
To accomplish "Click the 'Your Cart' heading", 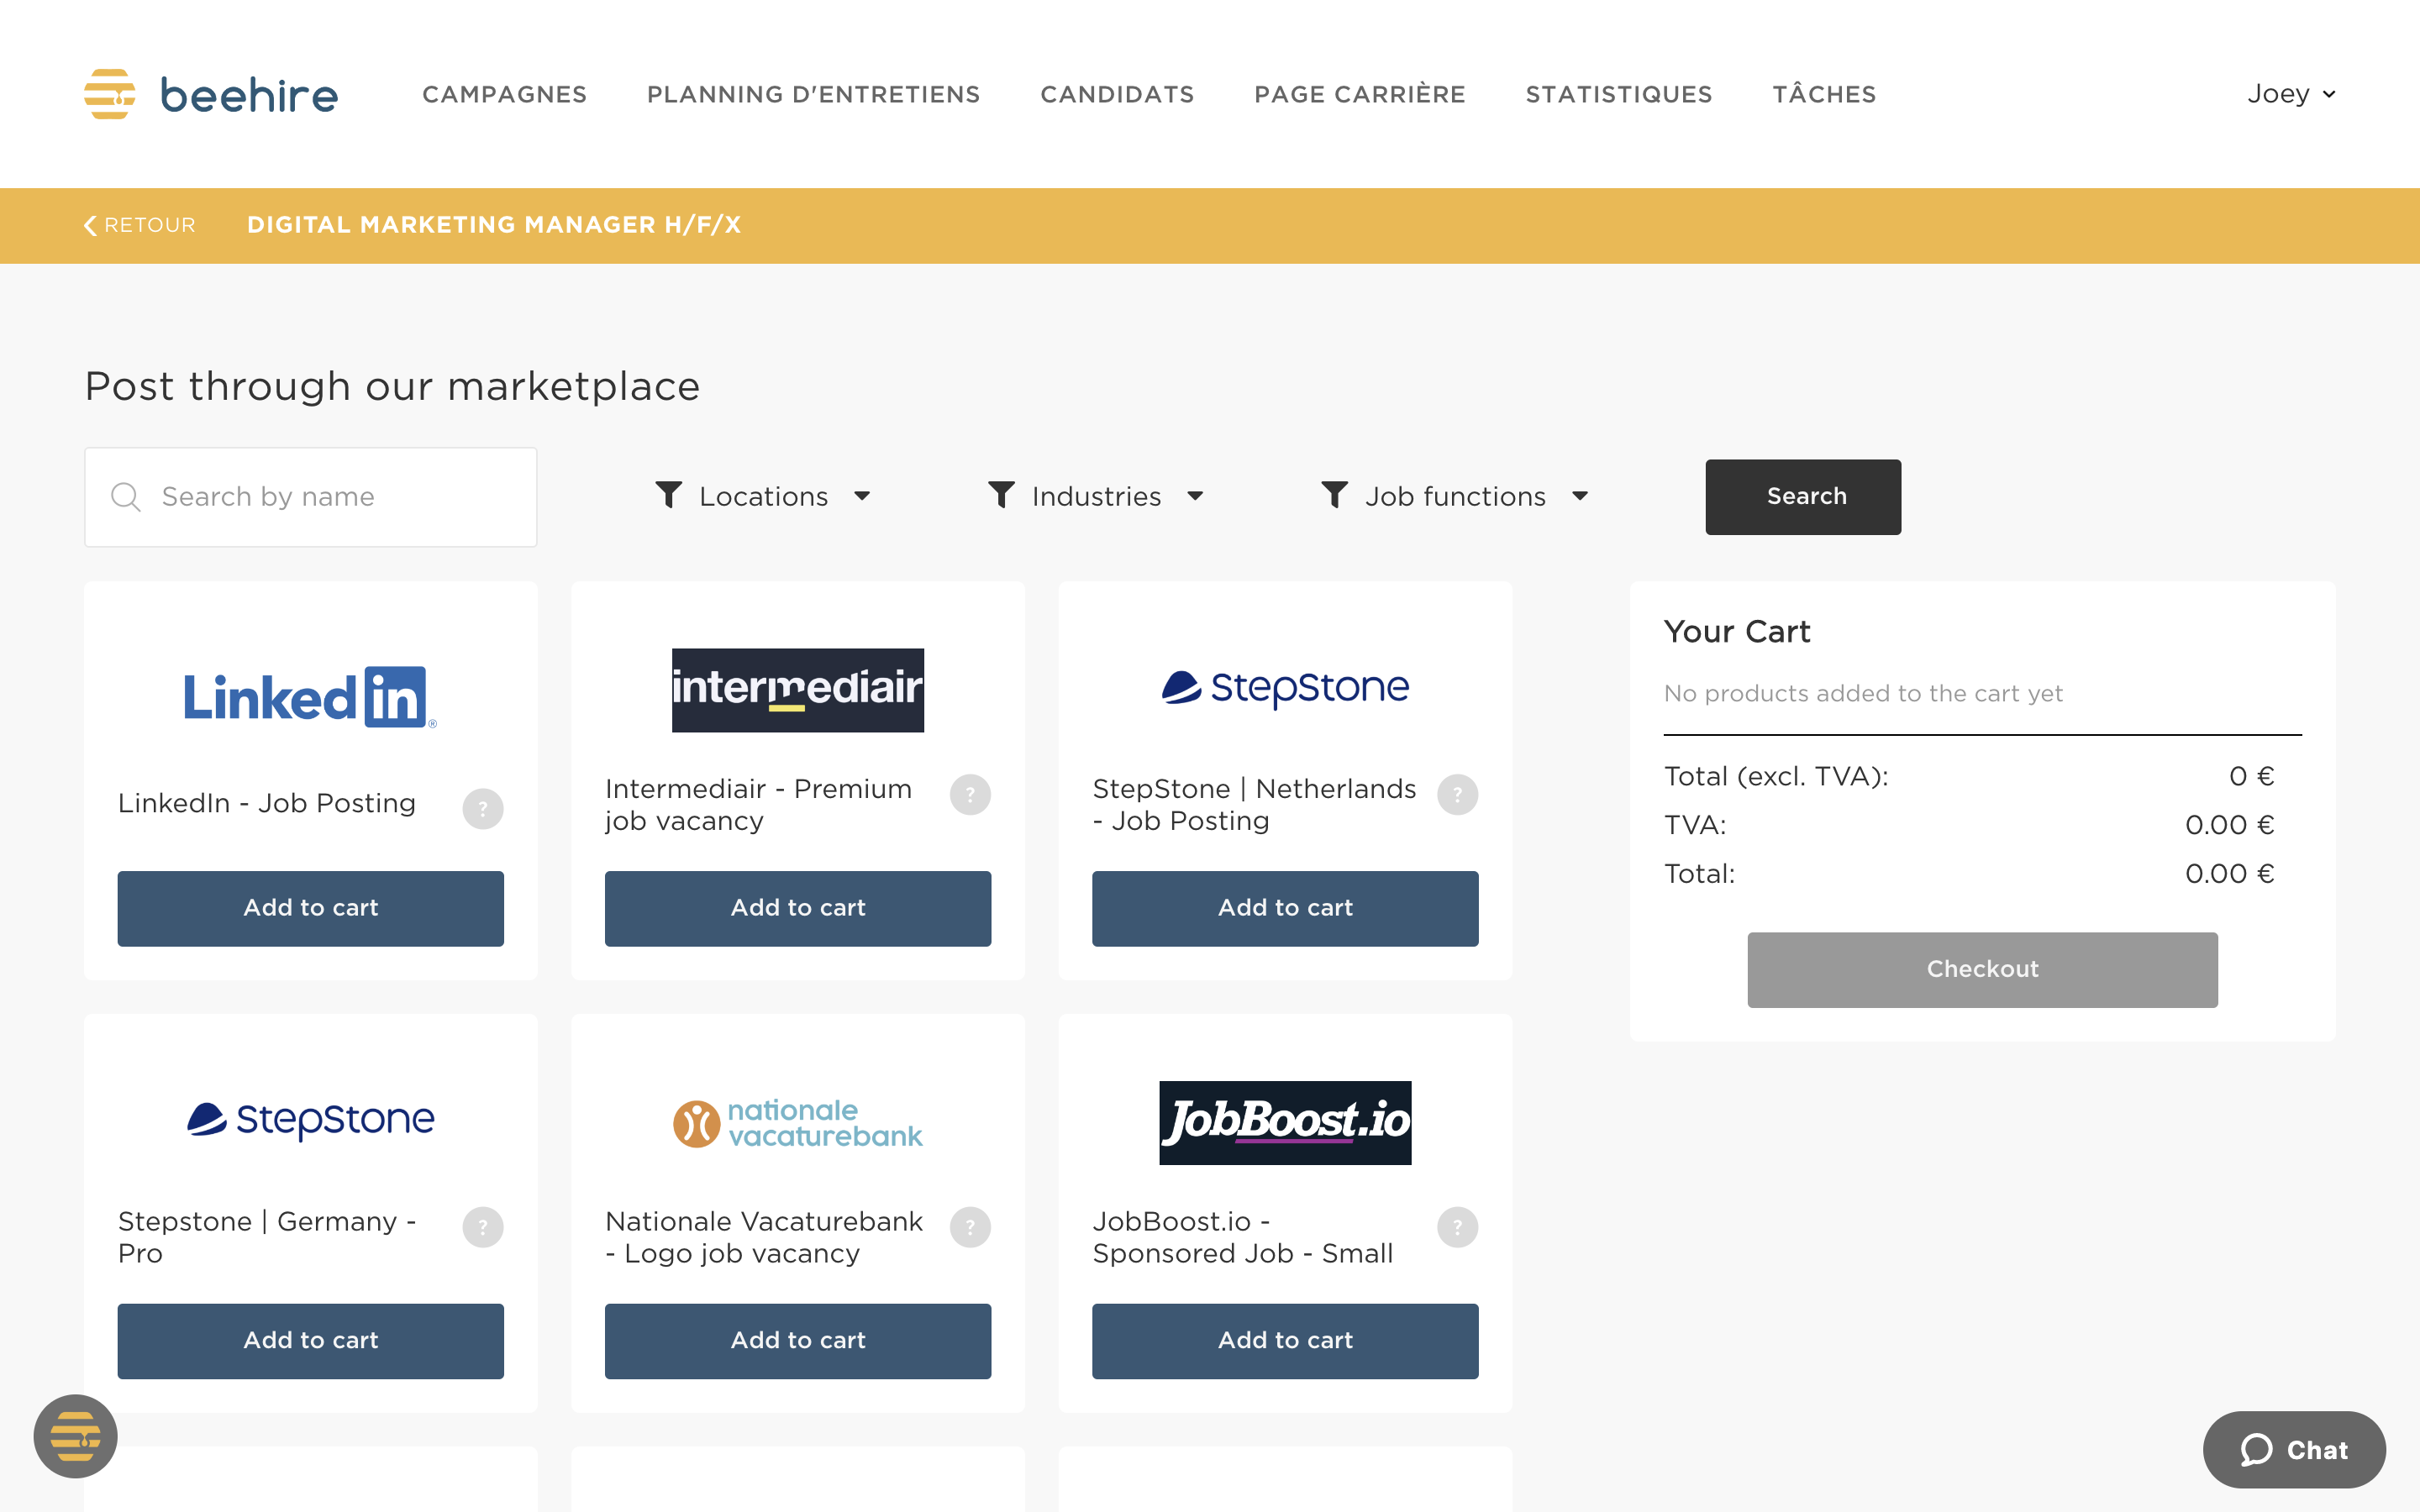I will click(x=1737, y=632).
